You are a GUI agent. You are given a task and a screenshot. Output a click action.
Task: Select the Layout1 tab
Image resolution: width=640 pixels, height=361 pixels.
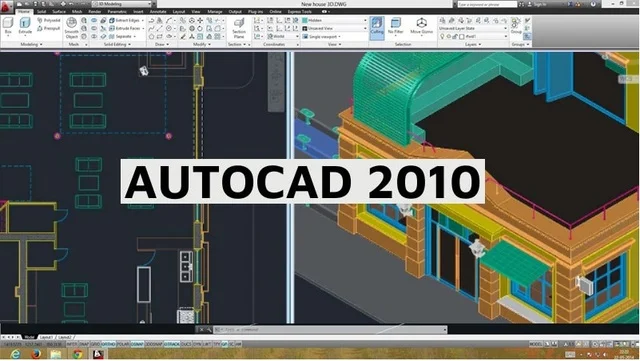coord(46,337)
